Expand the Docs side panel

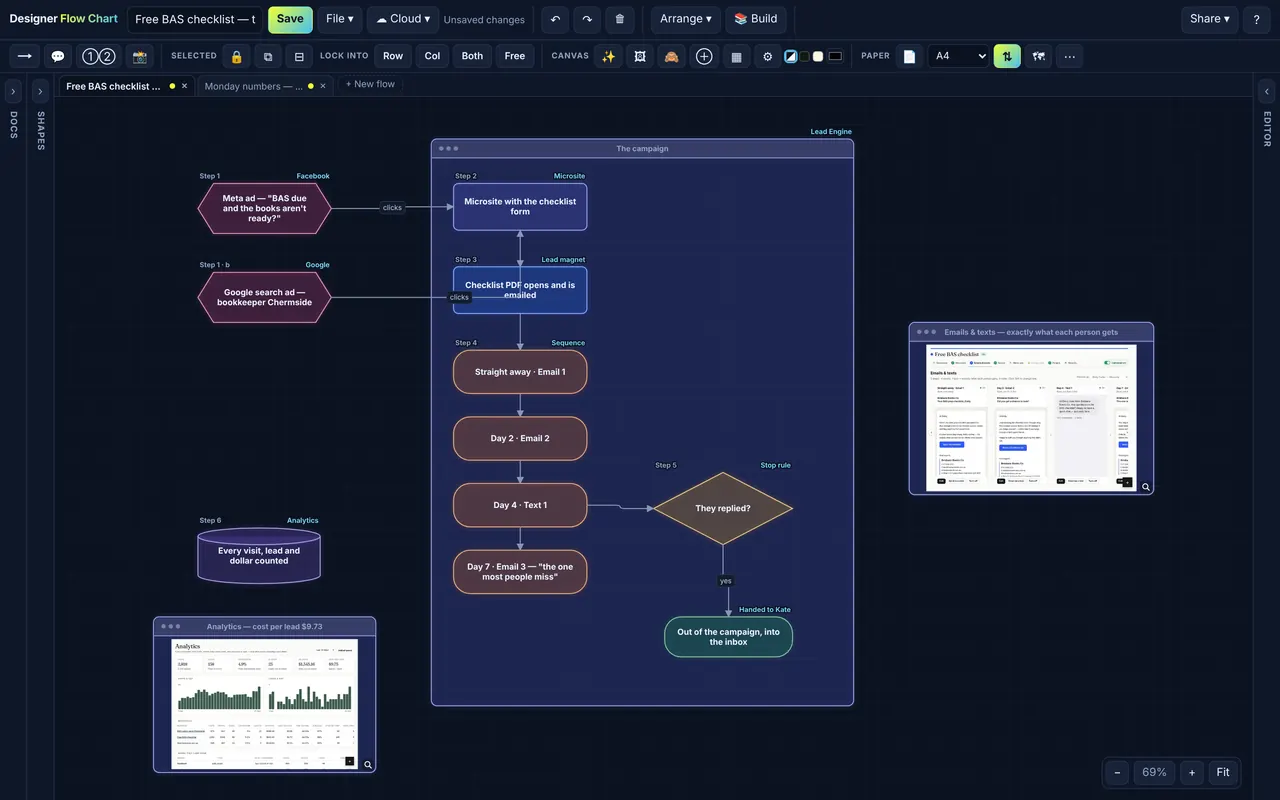[13, 91]
